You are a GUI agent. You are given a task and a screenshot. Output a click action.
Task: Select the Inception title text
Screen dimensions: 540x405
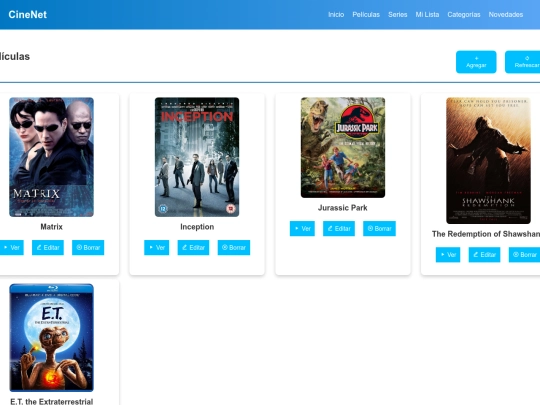pyautogui.click(x=197, y=227)
